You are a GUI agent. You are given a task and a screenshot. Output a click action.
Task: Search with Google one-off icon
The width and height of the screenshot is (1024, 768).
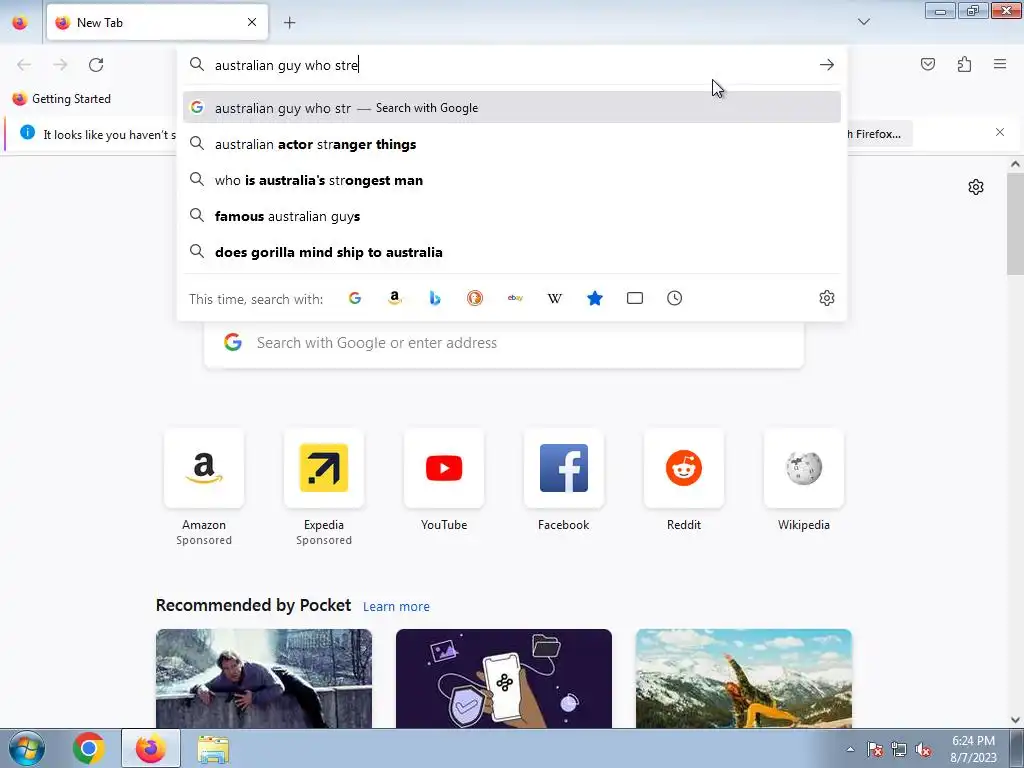355,298
